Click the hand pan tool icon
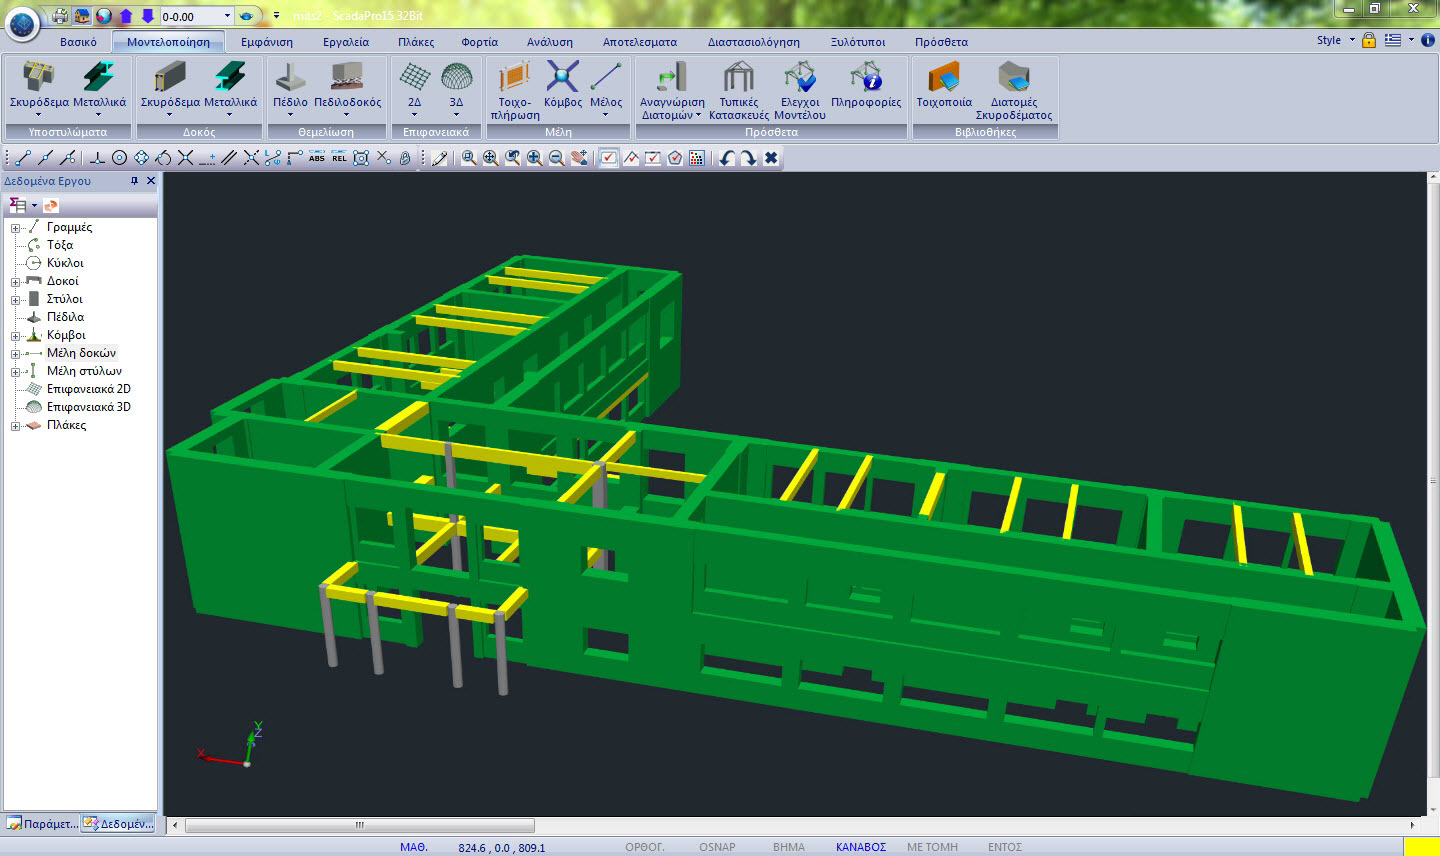The height and width of the screenshot is (856, 1440). (x=579, y=158)
